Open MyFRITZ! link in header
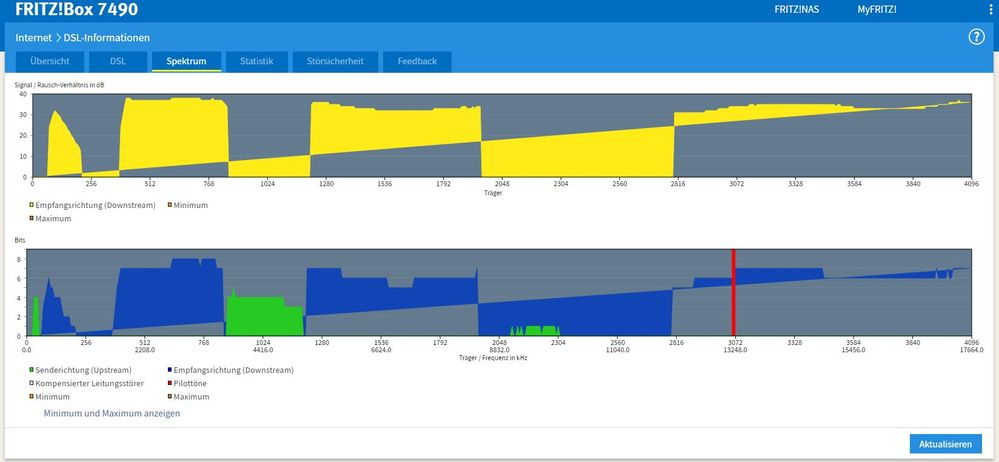Image resolution: width=999 pixels, height=462 pixels. point(877,10)
